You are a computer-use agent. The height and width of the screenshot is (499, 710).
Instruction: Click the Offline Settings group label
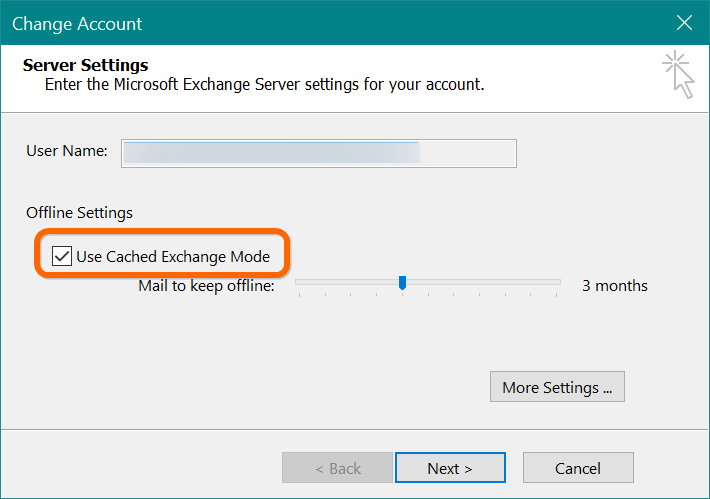(x=79, y=212)
